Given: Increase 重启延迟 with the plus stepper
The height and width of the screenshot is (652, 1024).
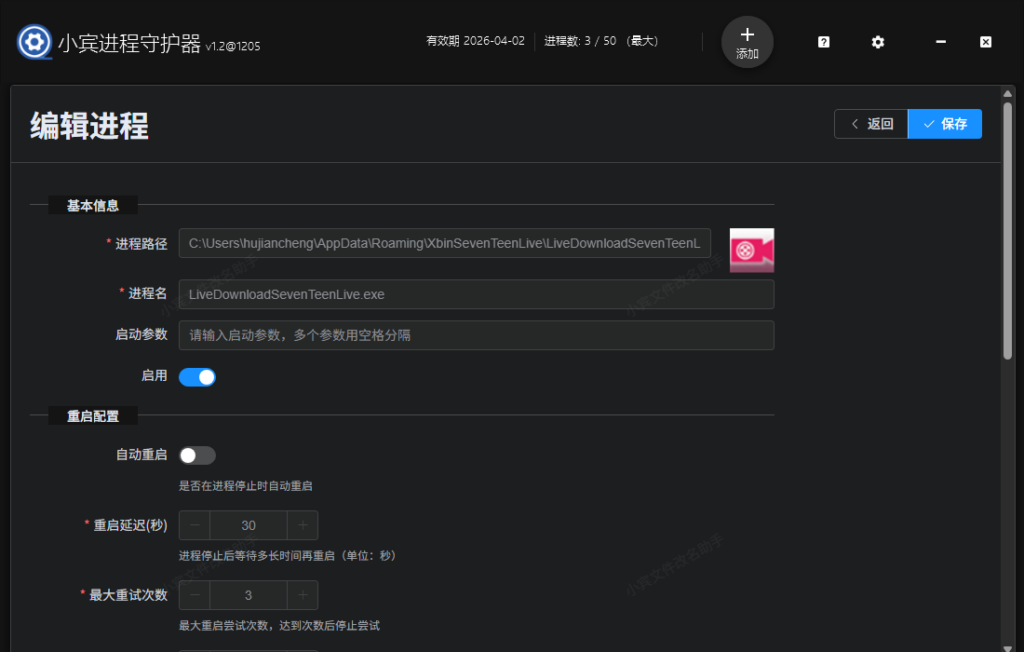Looking at the screenshot, I should [301, 525].
